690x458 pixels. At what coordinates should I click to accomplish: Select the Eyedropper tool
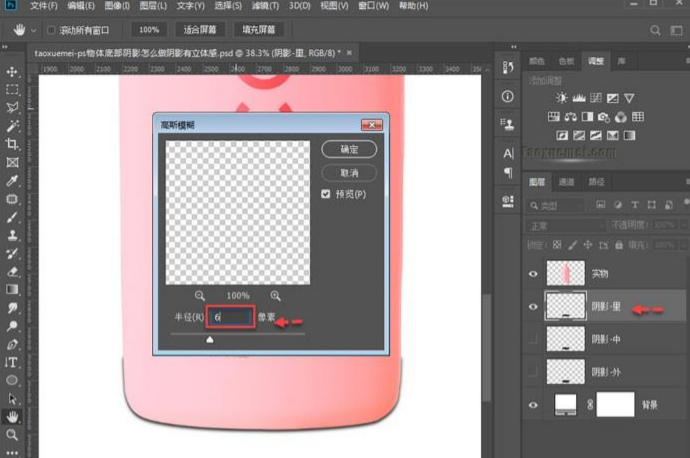pos(12,180)
